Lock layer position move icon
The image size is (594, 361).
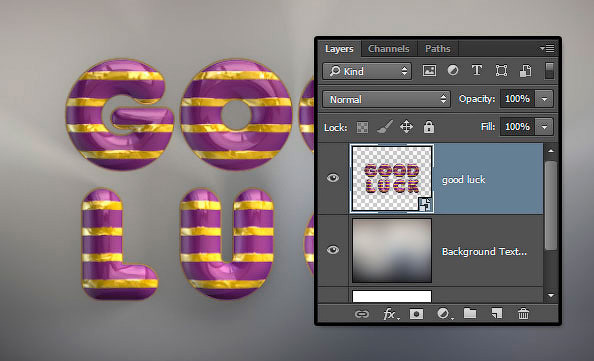pyautogui.click(x=406, y=127)
